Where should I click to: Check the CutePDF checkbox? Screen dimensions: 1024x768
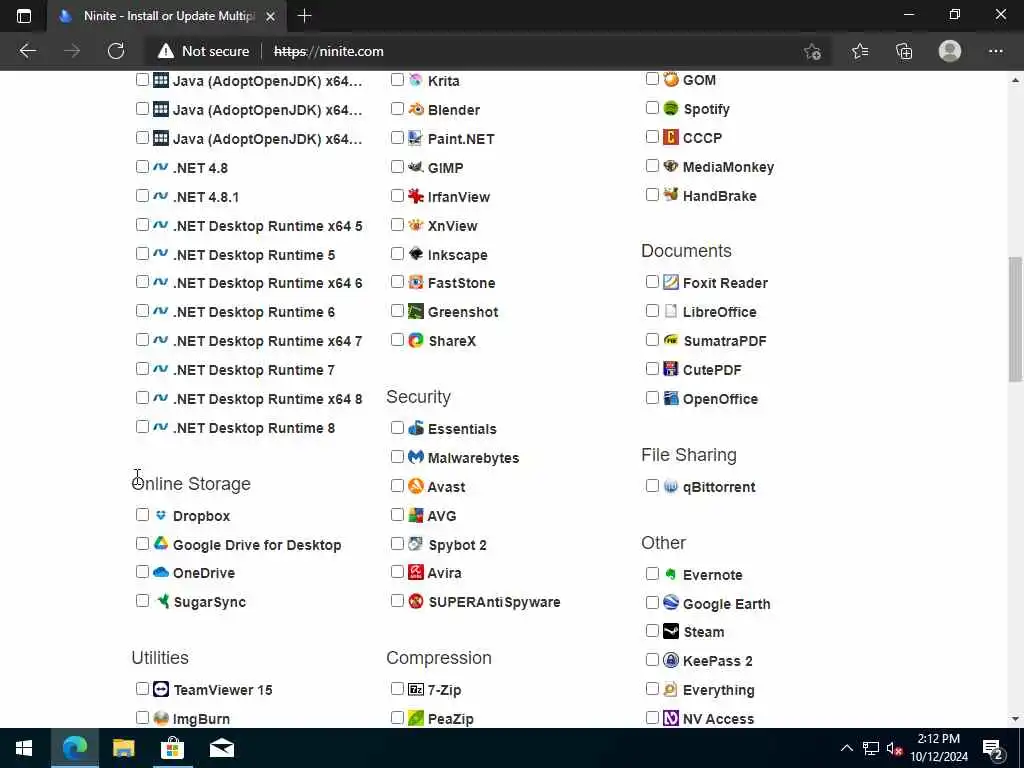pyautogui.click(x=652, y=369)
